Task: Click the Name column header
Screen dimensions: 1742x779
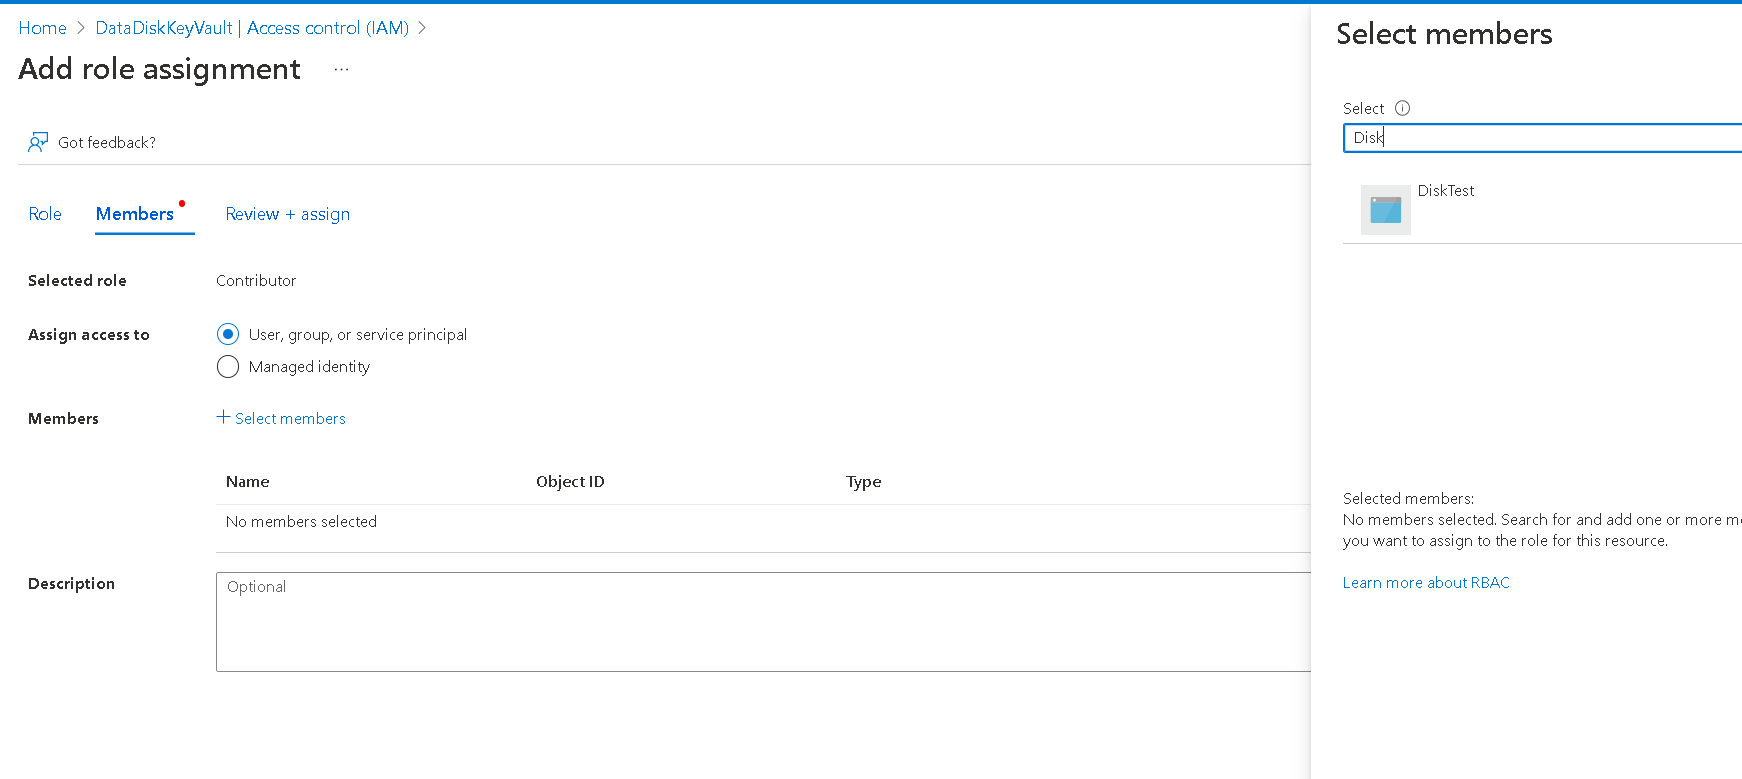Action: point(248,482)
